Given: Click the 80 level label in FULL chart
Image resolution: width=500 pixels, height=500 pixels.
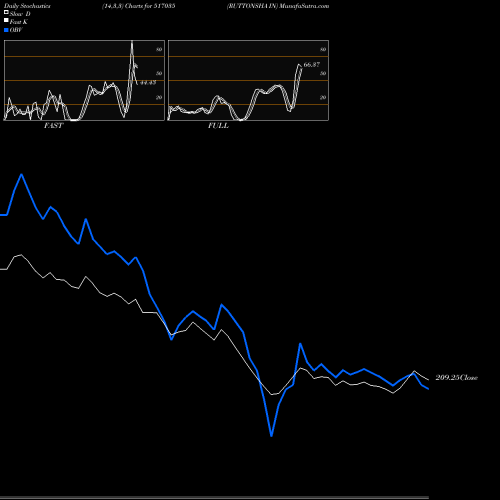Looking at the screenshot, I should click(x=323, y=49).
